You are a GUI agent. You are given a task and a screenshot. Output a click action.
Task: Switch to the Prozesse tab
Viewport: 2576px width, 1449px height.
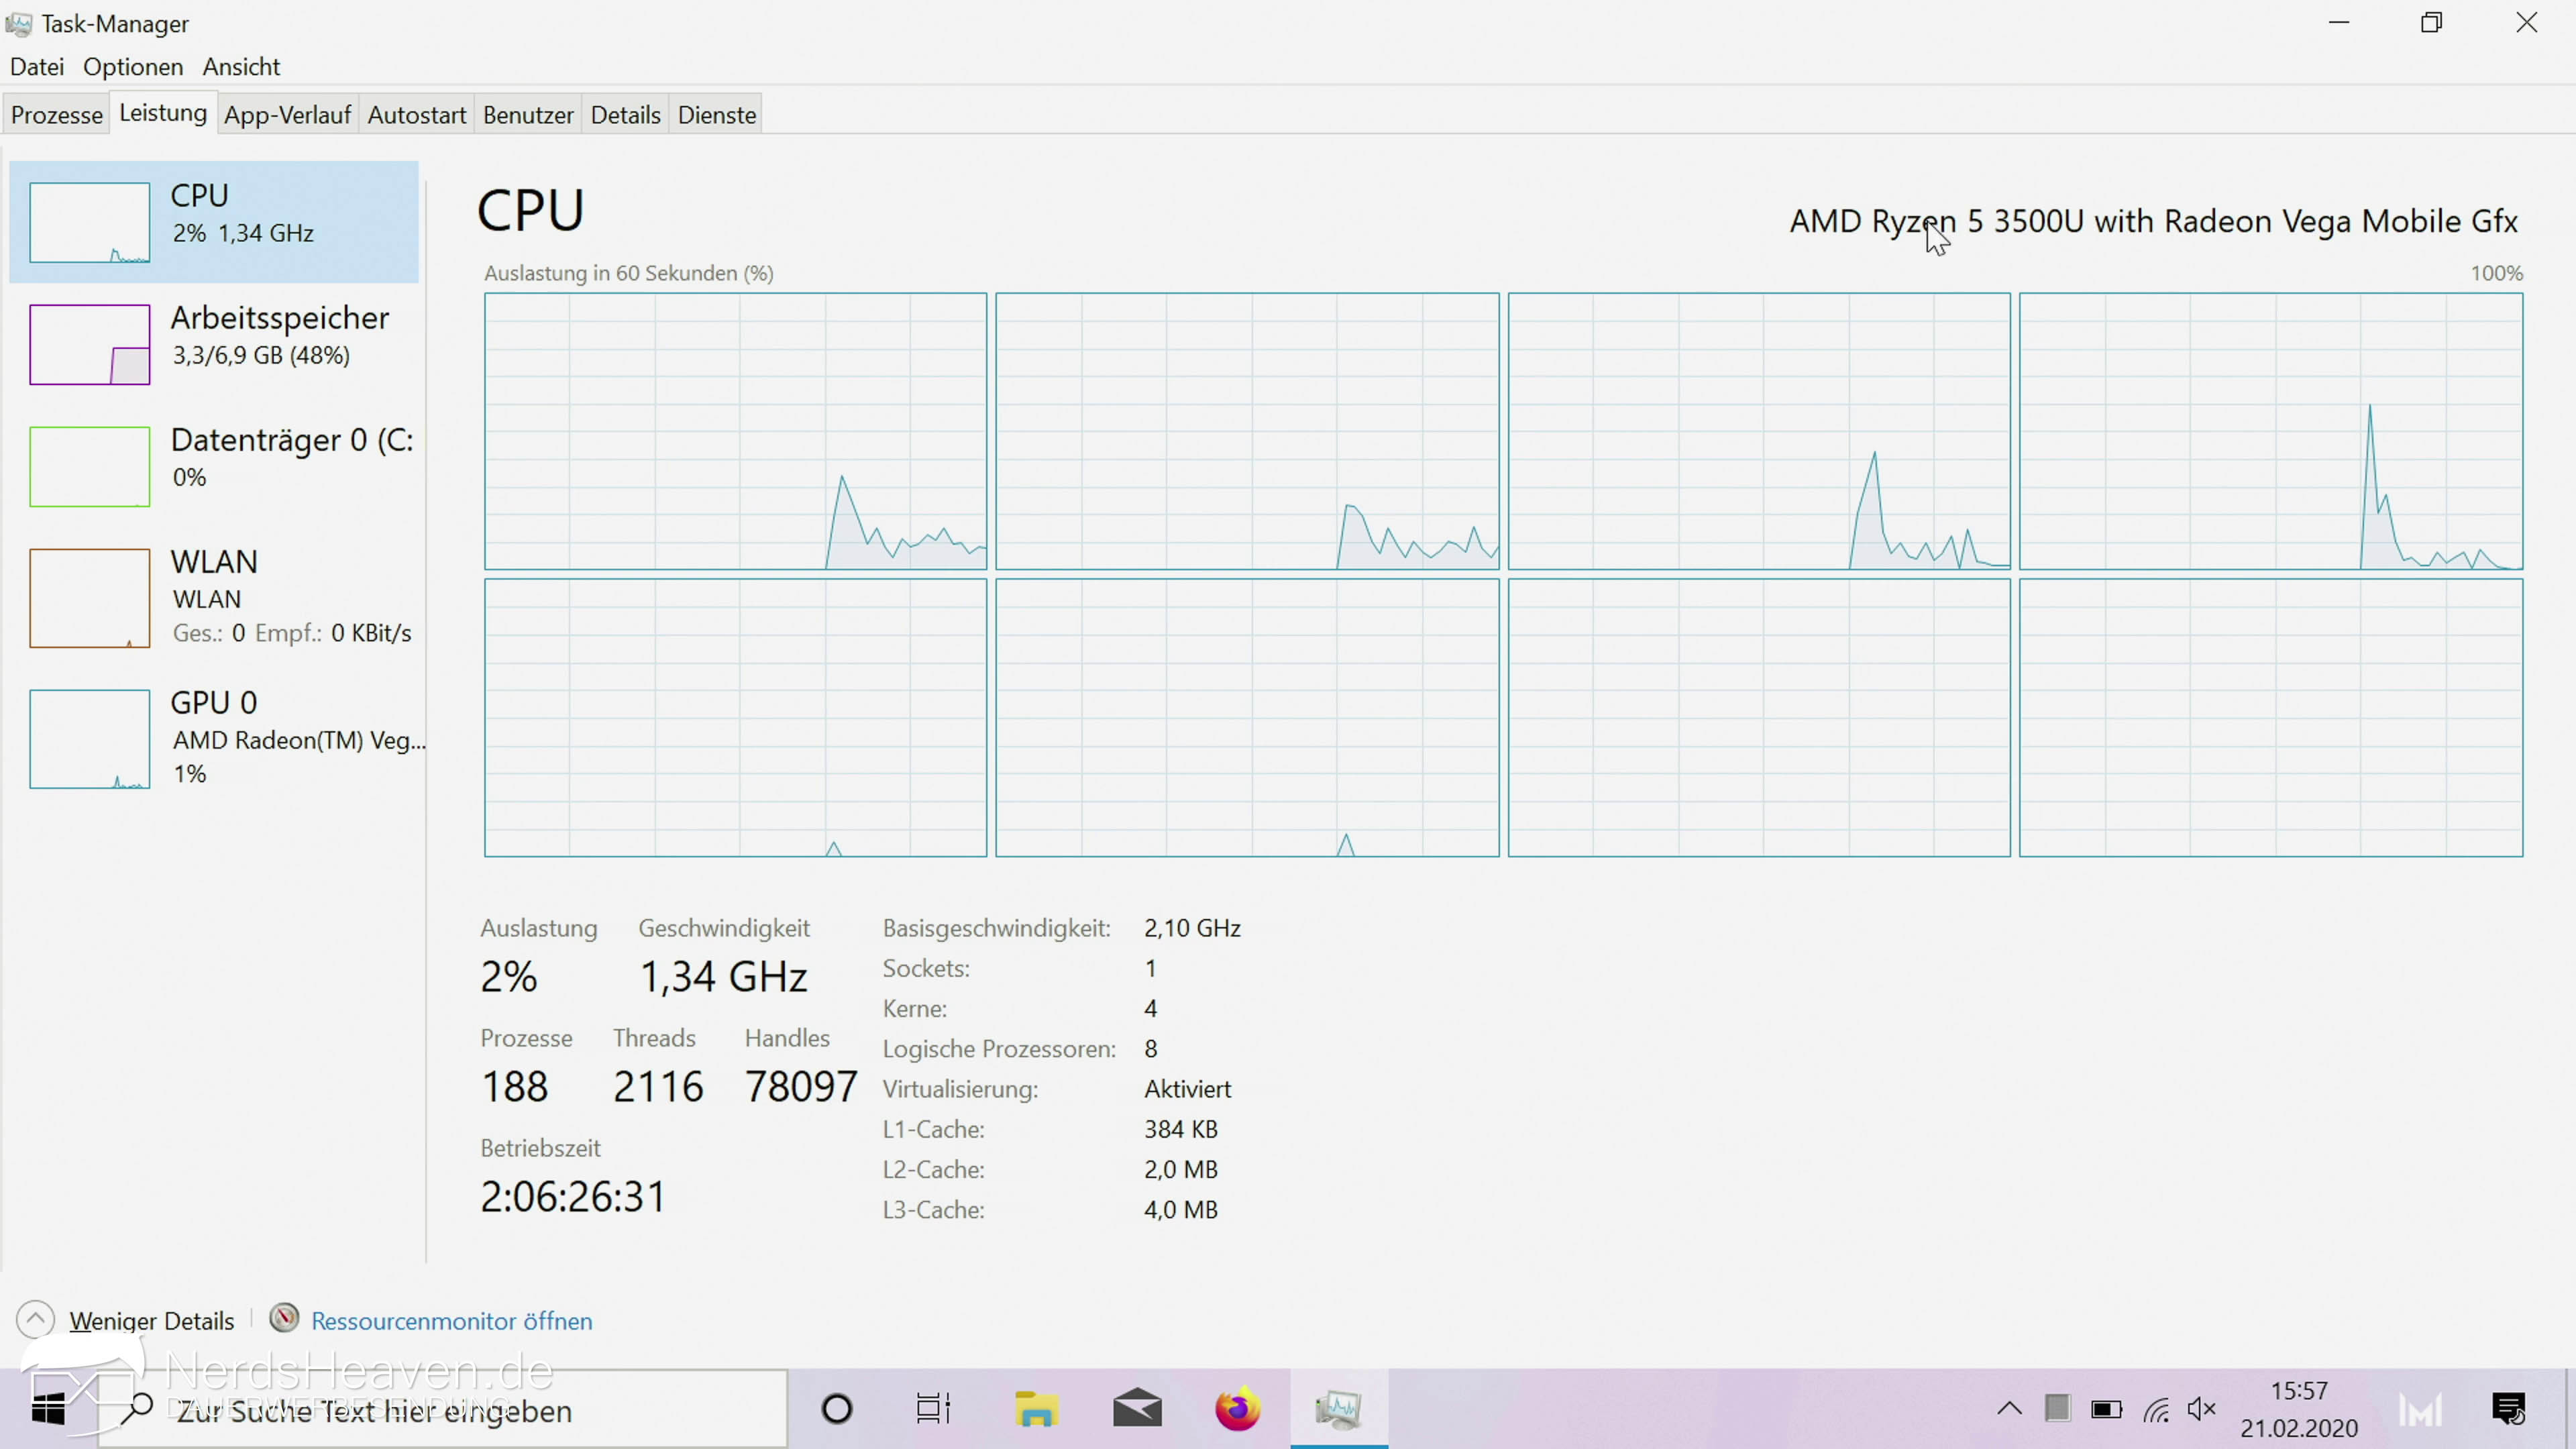point(57,115)
